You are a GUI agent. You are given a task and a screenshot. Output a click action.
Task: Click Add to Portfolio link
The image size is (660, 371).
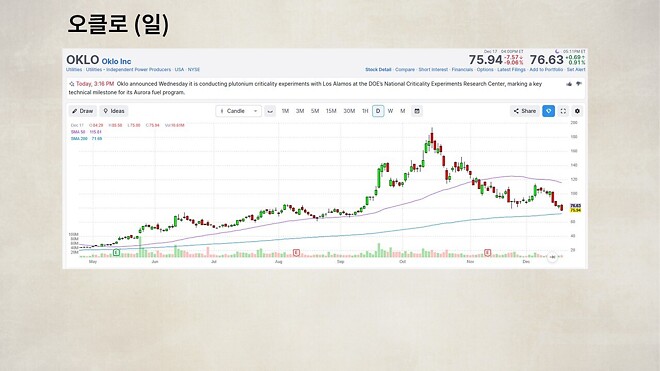click(546, 69)
